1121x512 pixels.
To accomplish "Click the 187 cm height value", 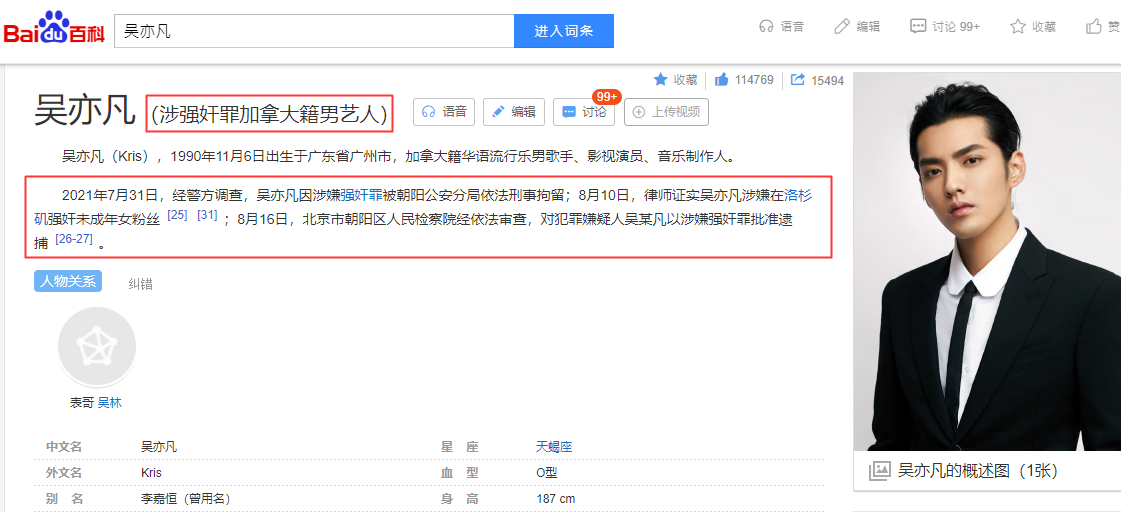I will click(x=555, y=498).
